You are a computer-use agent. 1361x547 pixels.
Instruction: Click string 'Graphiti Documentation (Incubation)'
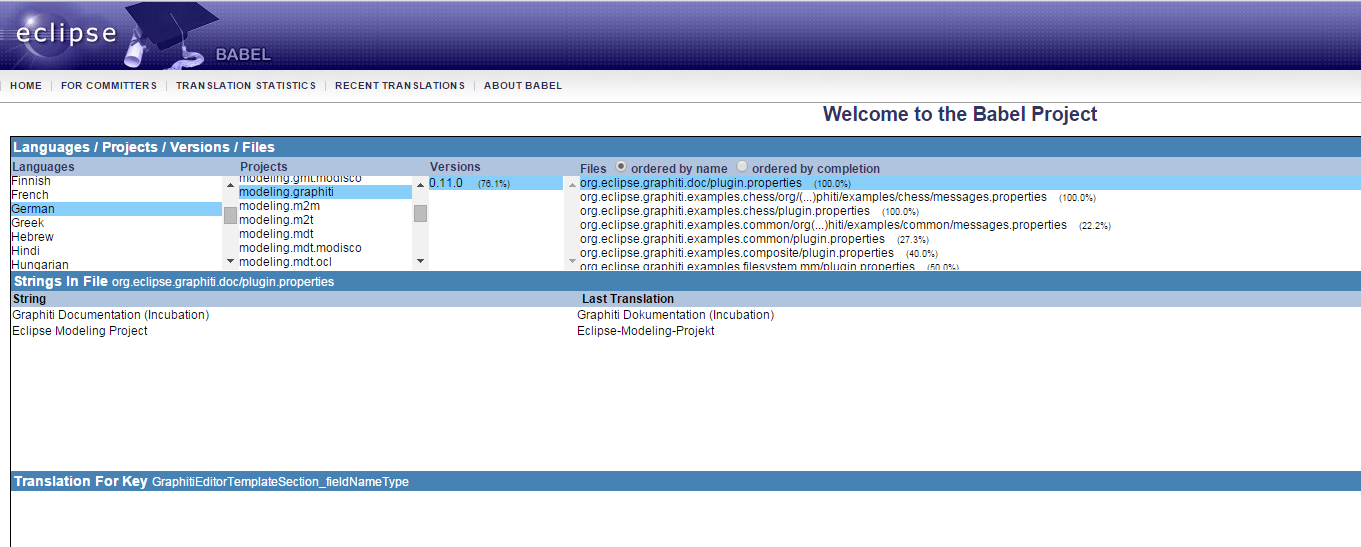point(111,315)
